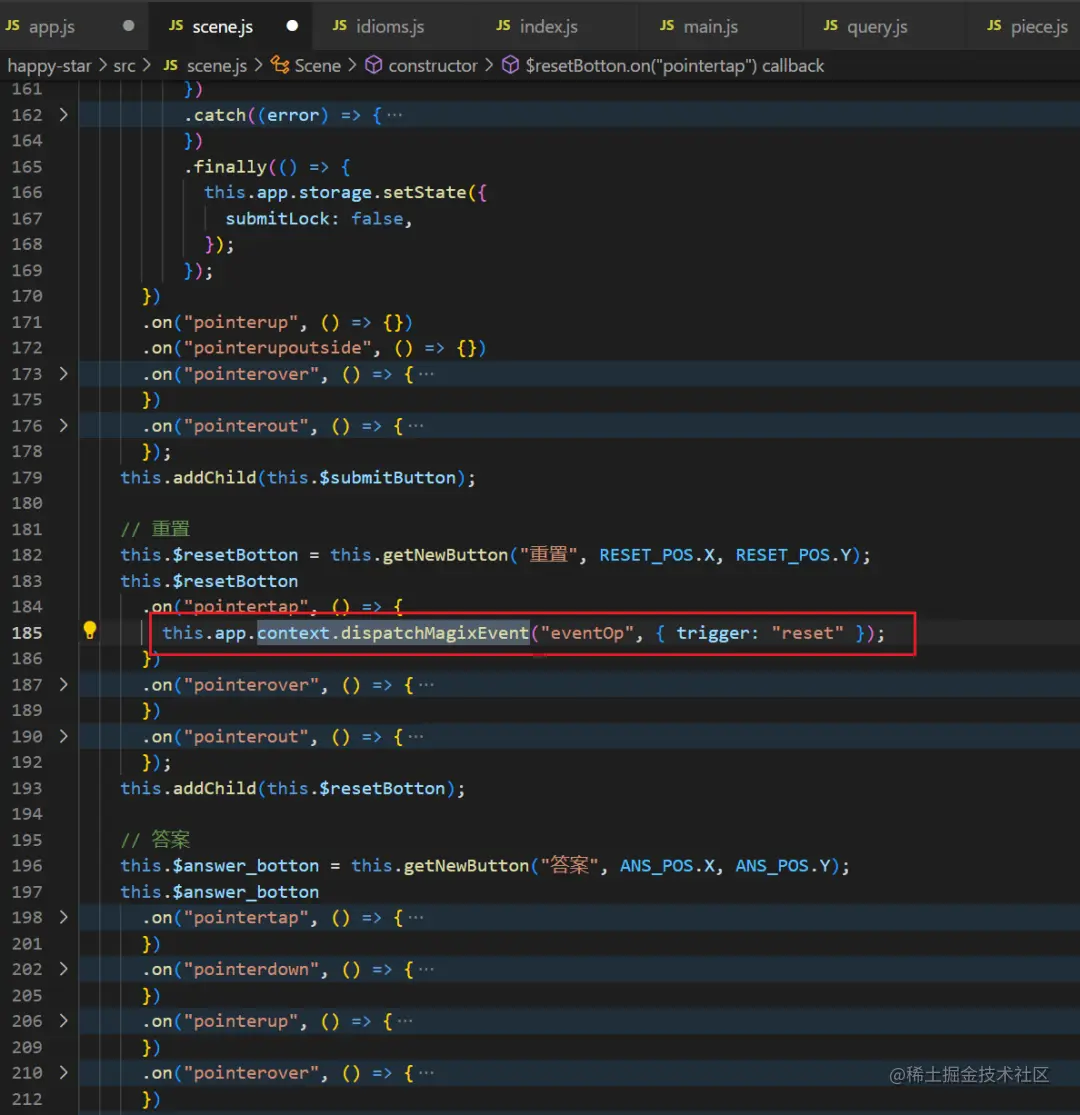
Task: Open the piece.js tab
Action: pyautogui.click(x=1039, y=26)
